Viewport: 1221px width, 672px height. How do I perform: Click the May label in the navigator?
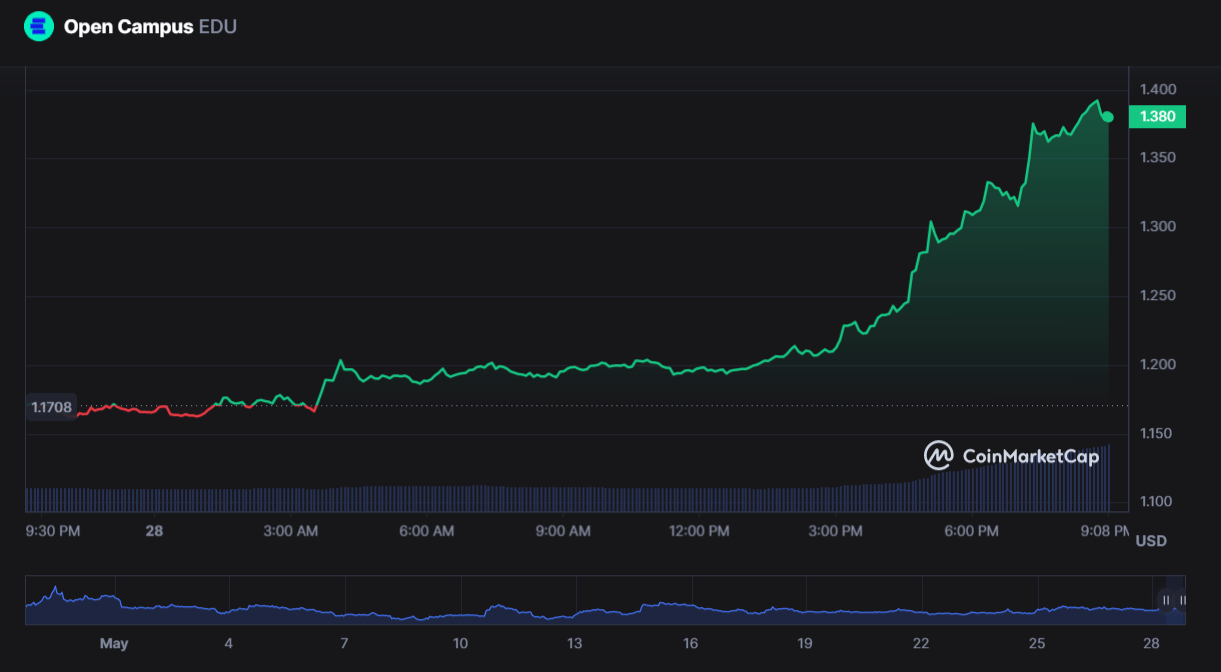[x=114, y=643]
